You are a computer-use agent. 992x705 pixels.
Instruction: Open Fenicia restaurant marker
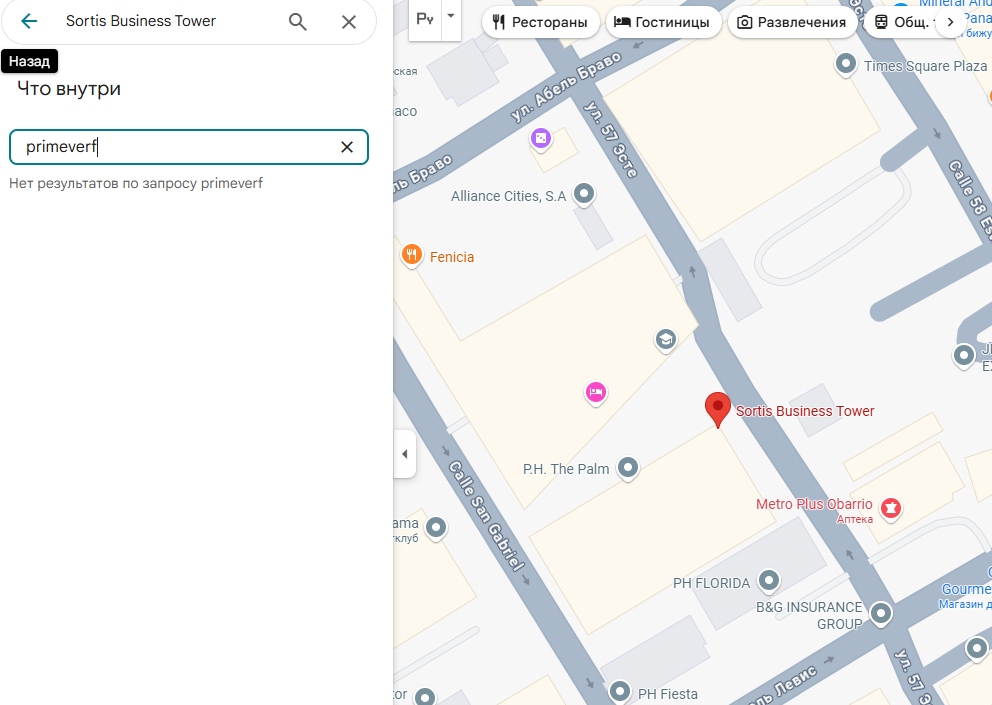click(411, 256)
